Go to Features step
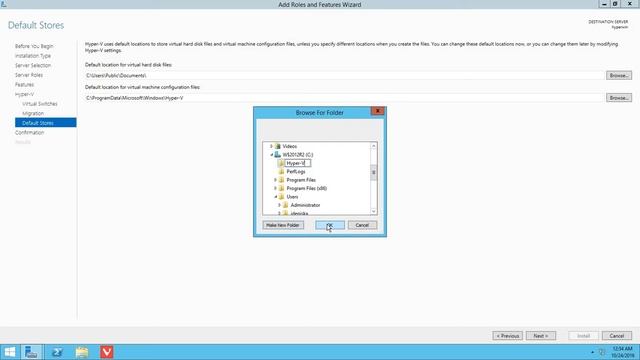640x360 pixels. (24, 84)
